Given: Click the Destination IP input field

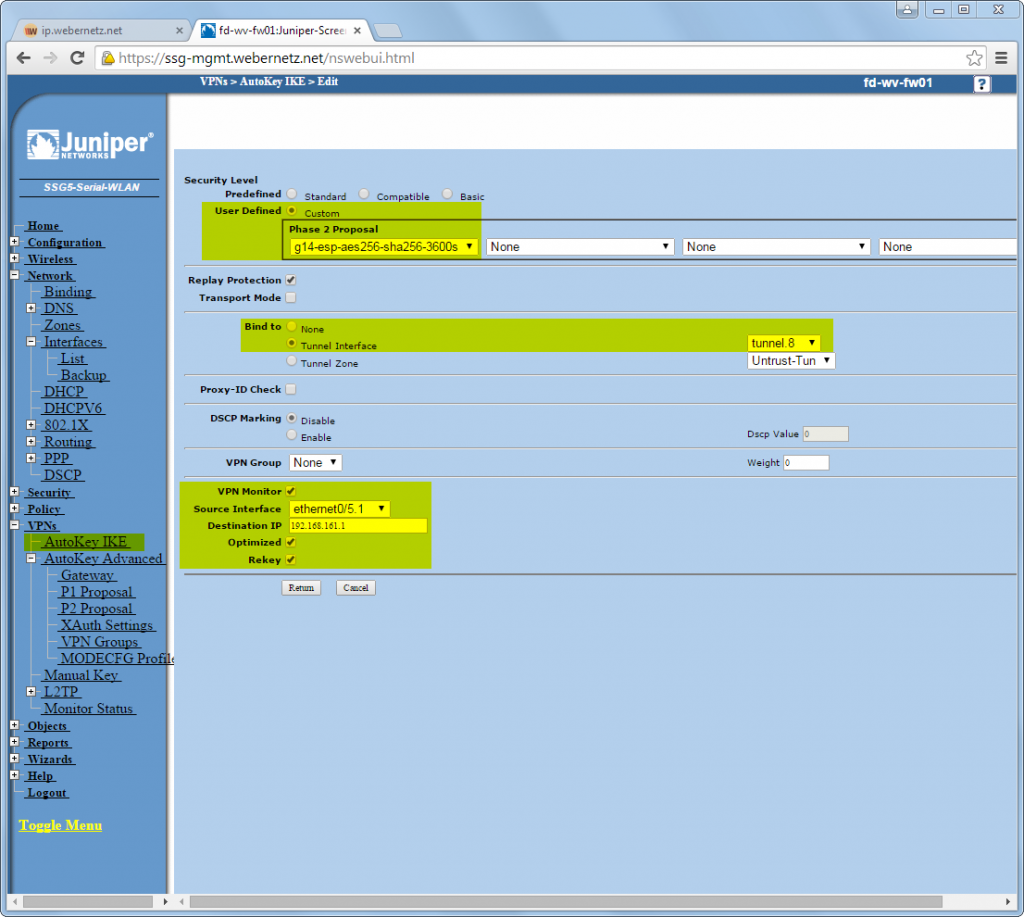Looking at the screenshot, I should coord(358,526).
